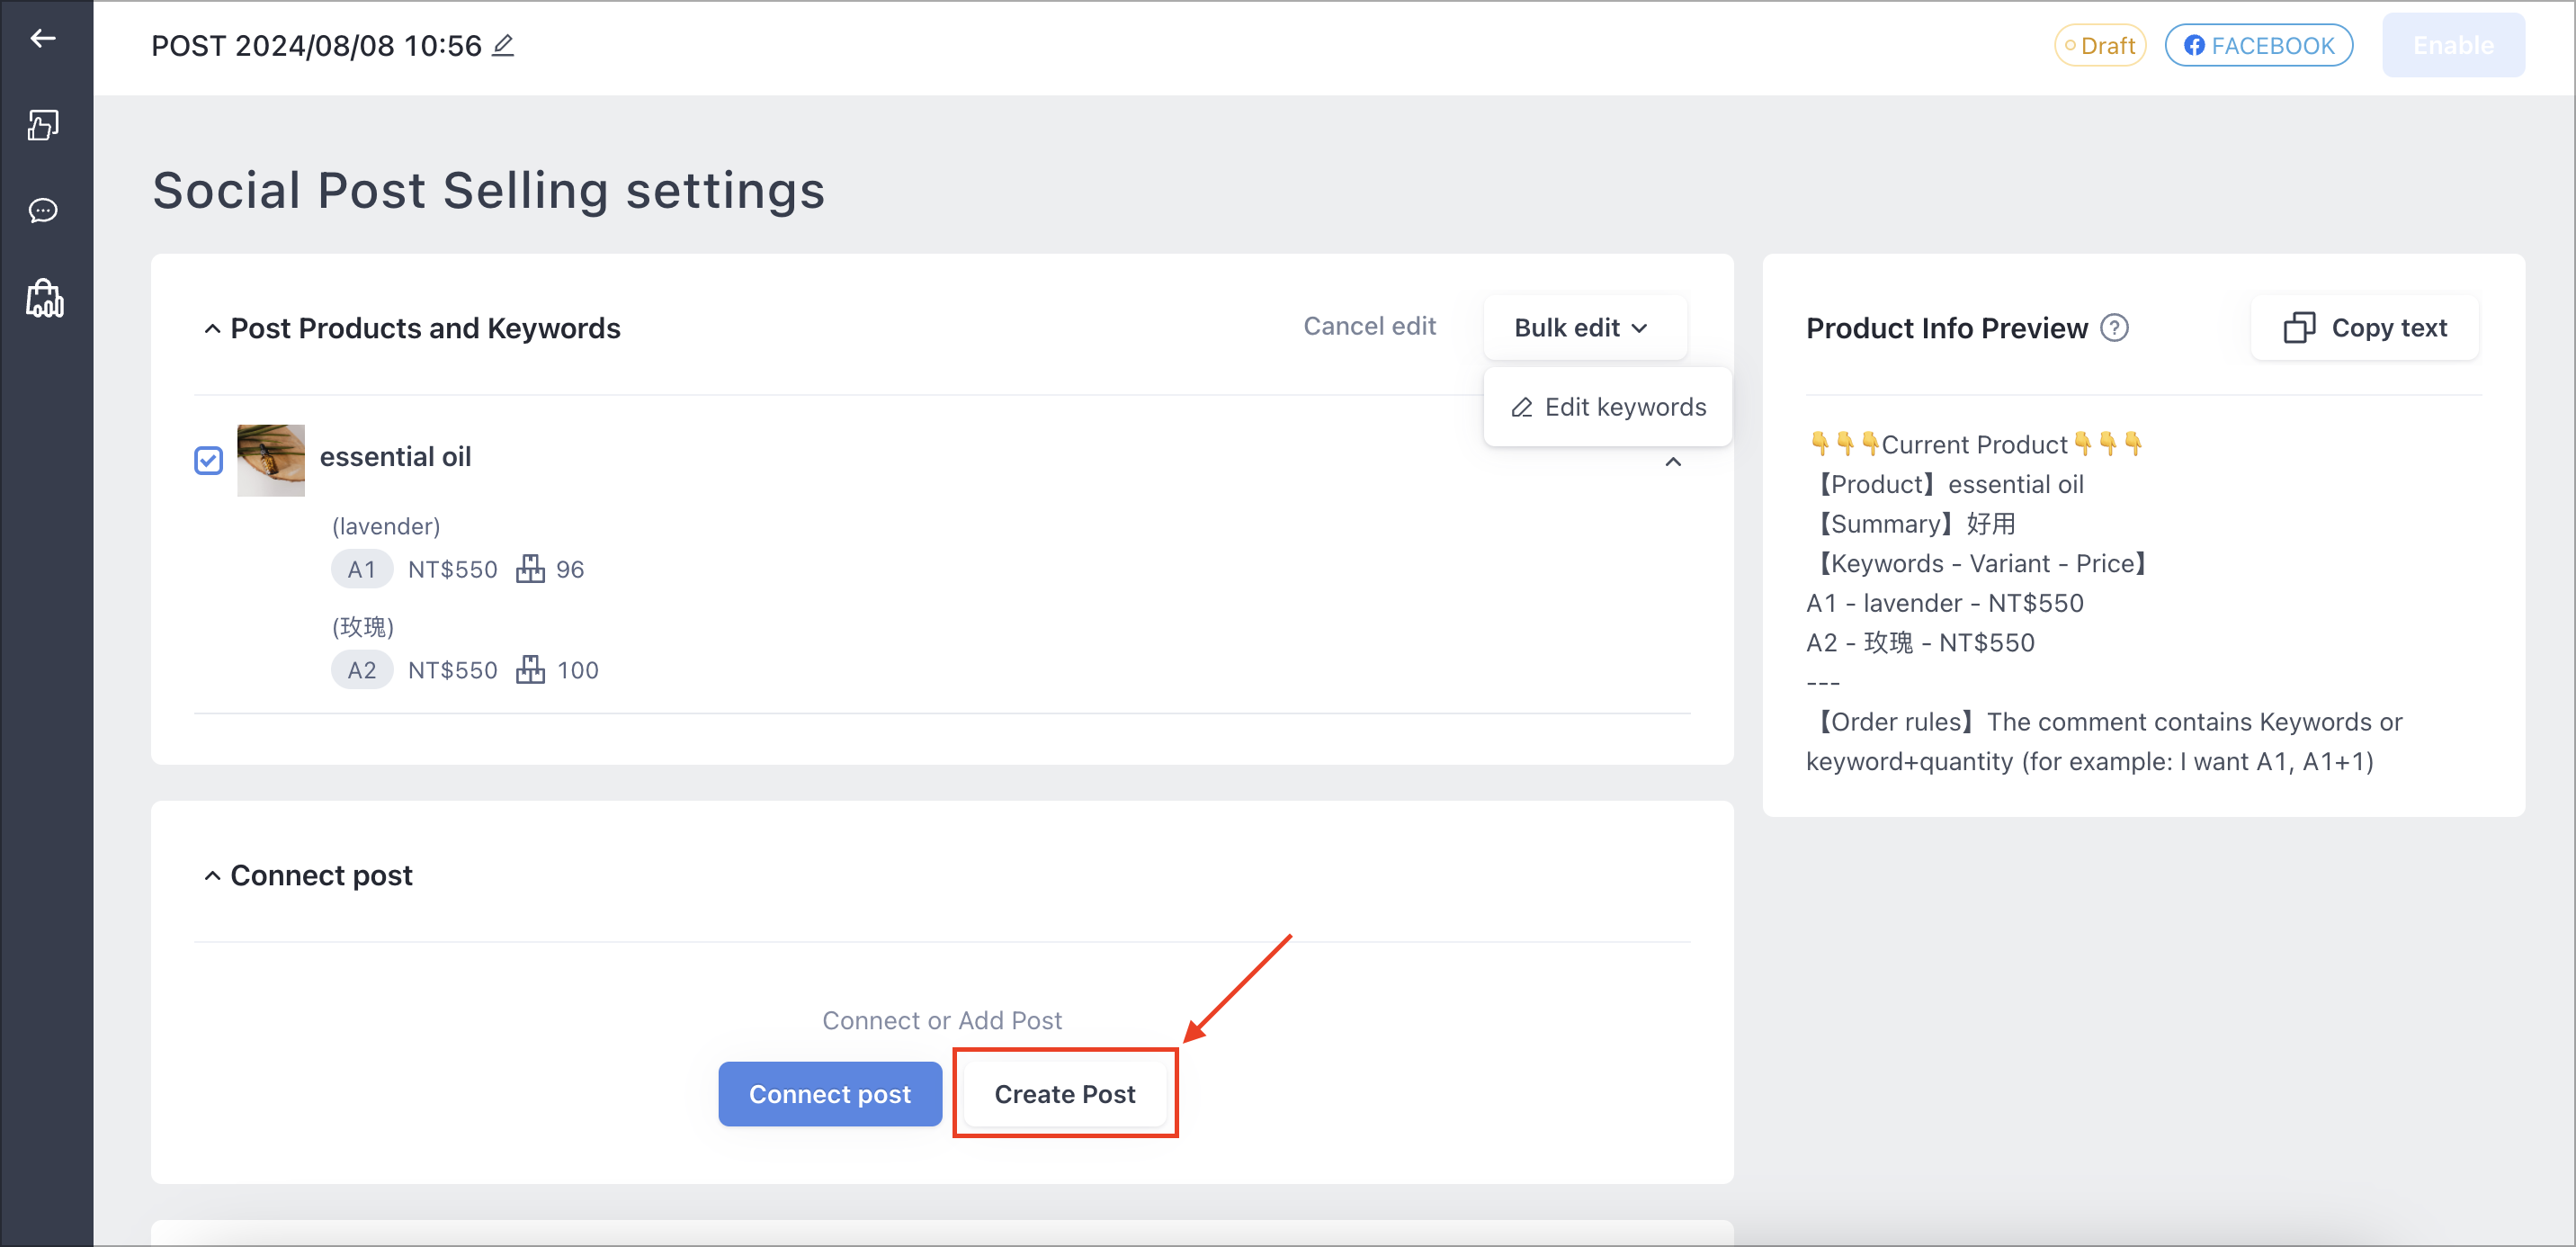Collapse the Connect post section
The width and height of the screenshot is (2576, 1247).
212,876
